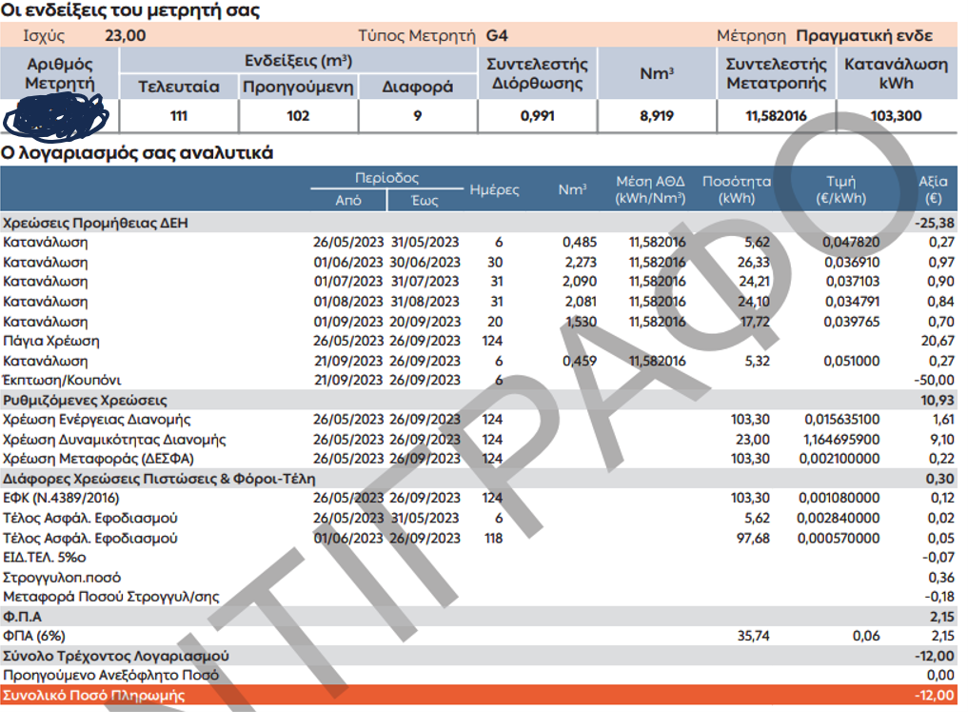Viewport: 968px width, 712px height.
Task: Click the 'Αριθμός Μετρητή' column header
Action: click(x=60, y=73)
